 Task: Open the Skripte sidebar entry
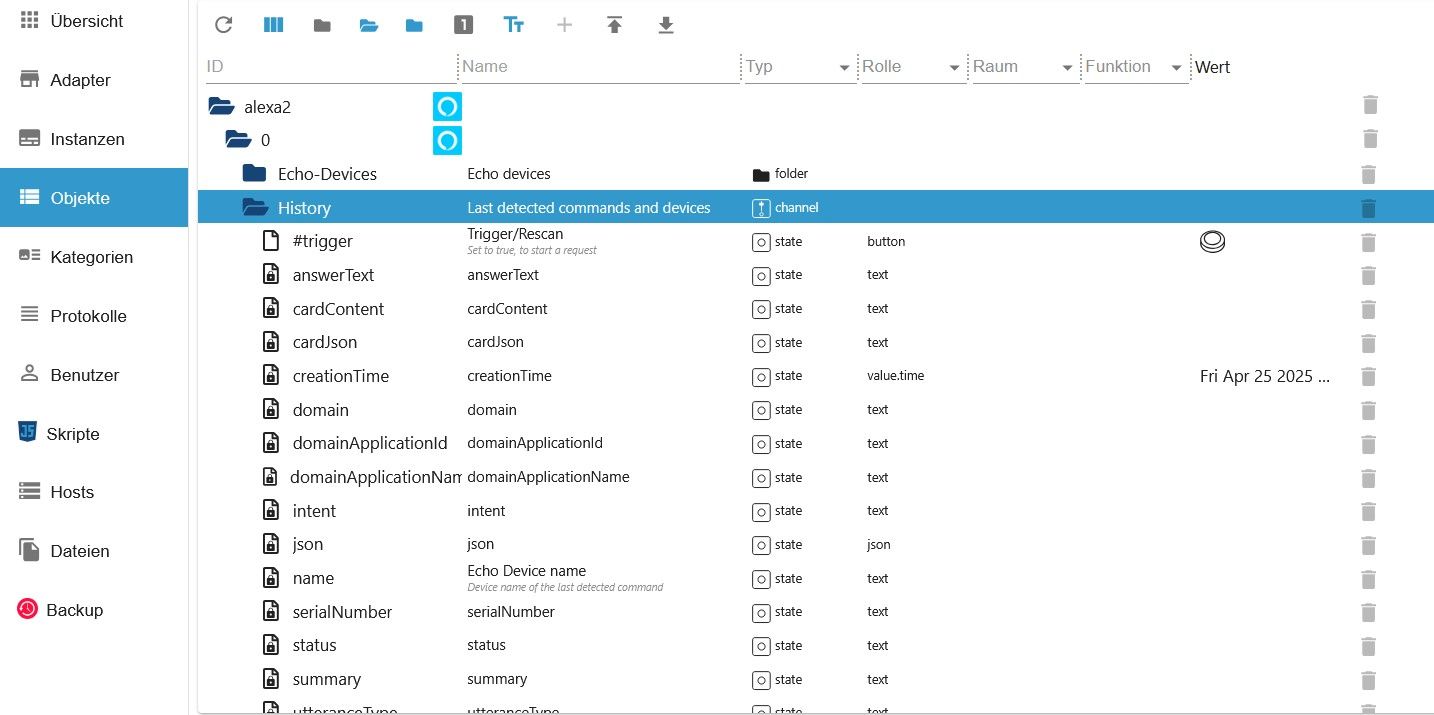click(73, 434)
